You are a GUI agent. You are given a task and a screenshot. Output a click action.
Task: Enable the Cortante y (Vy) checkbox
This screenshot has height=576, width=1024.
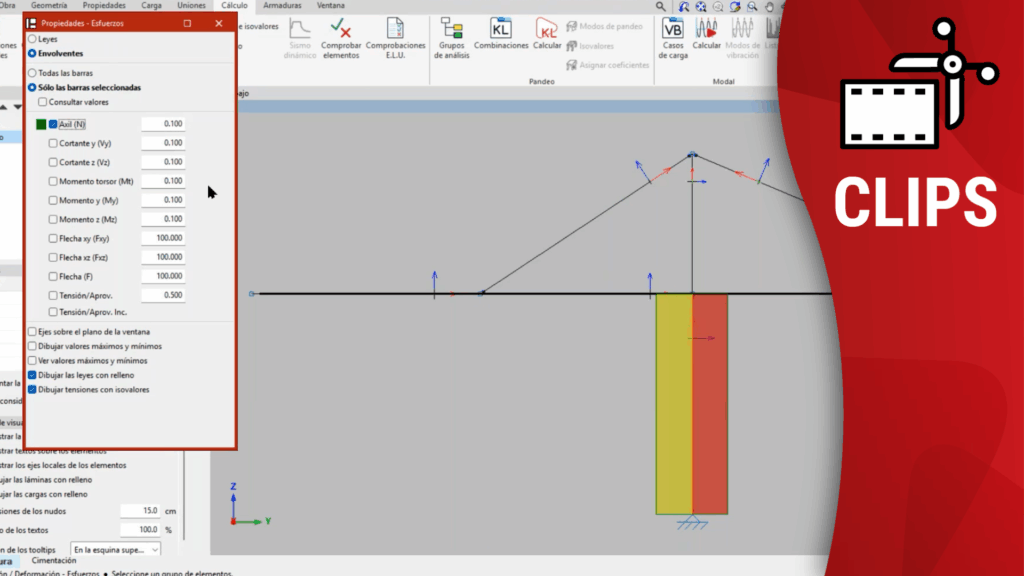click(53, 143)
